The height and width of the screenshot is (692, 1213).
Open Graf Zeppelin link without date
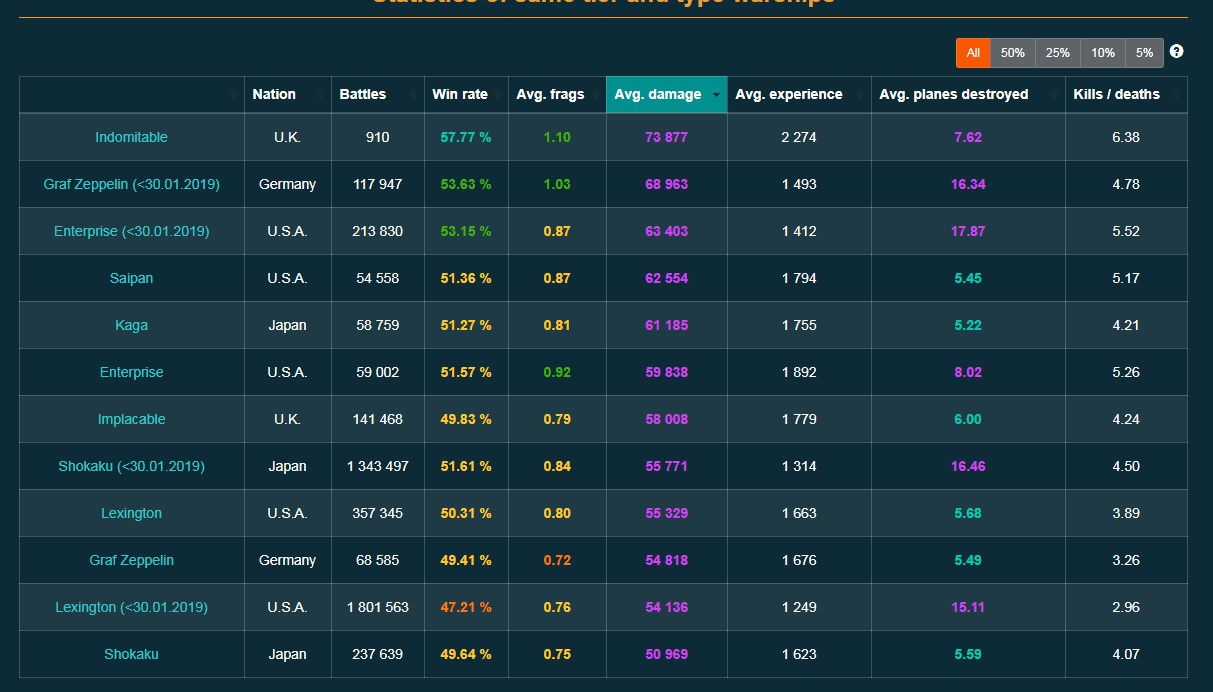131,560
